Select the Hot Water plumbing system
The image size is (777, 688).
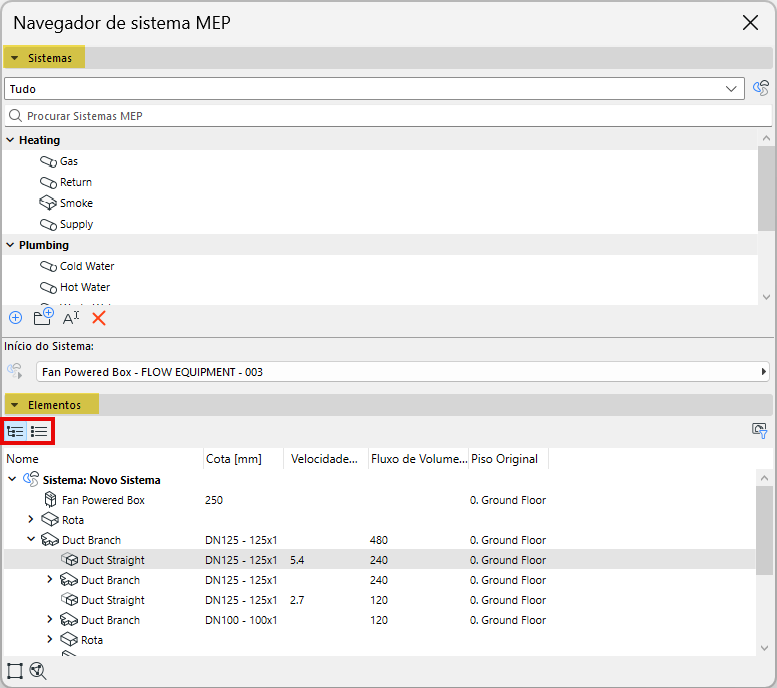(x=380, y=287)
